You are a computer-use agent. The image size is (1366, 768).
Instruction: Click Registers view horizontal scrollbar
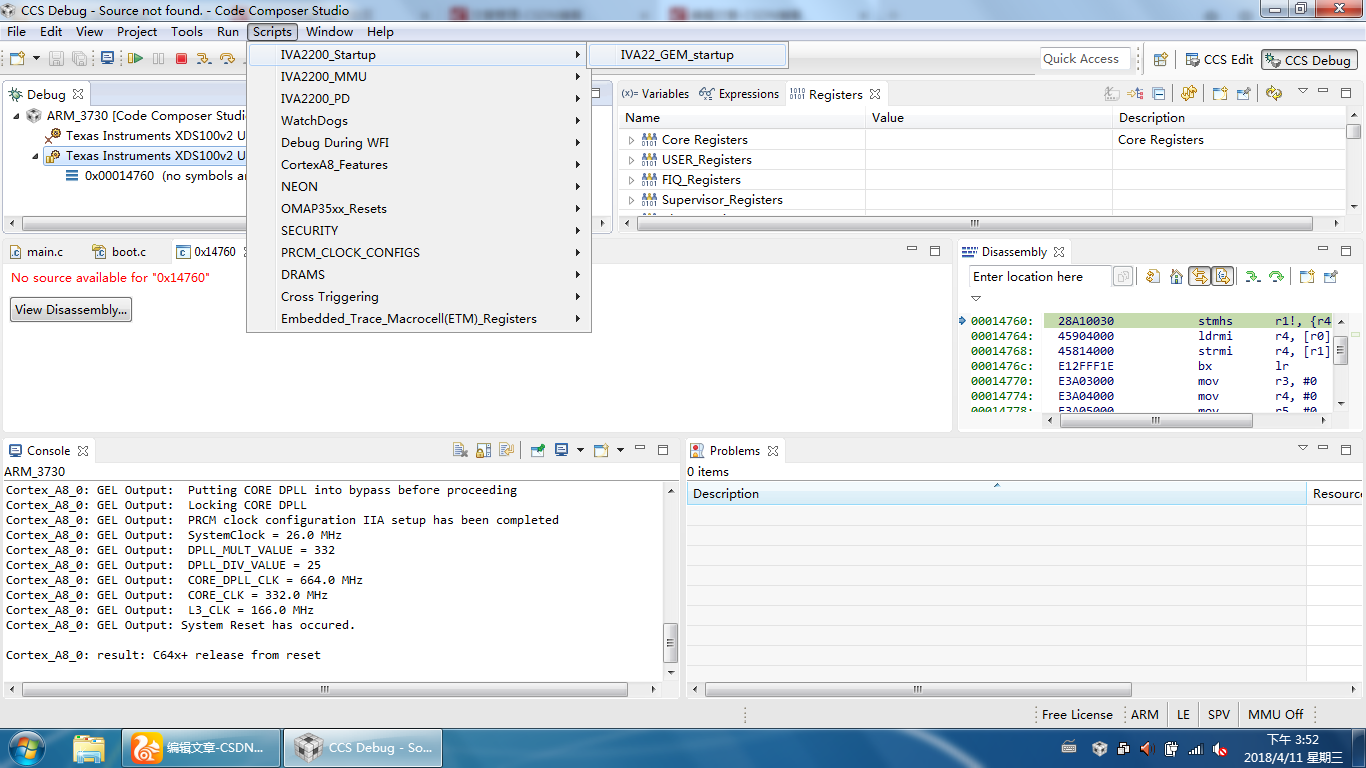coord(977,223)
